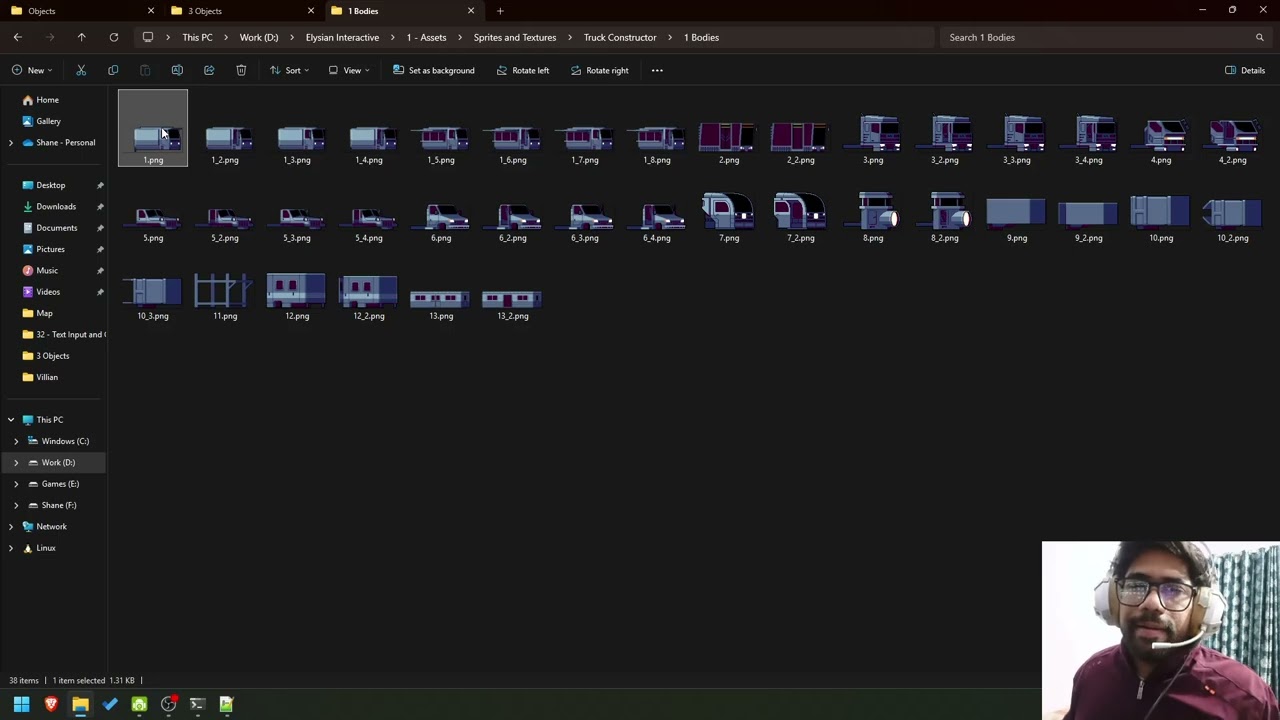Screen dimensions: 1280x720
Task: Expand the Linux tree node
Action: tap(11, 548)
